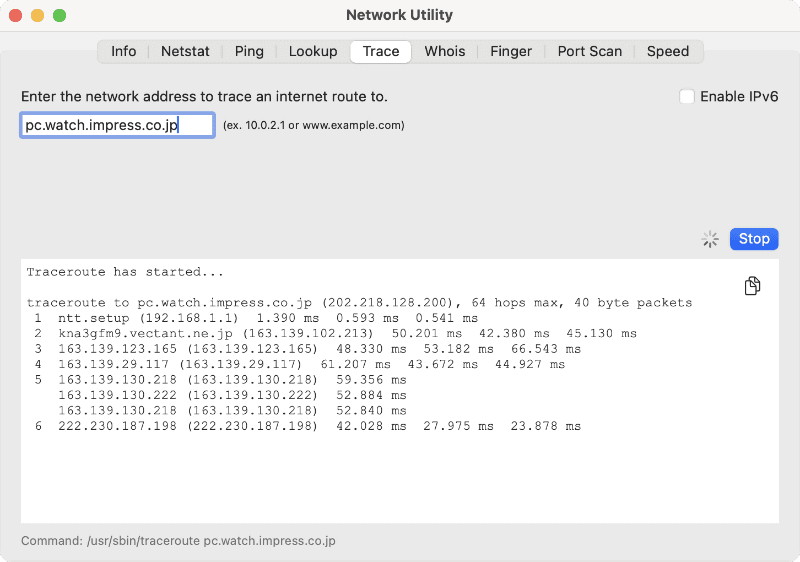The image size is (800, 562).
Task: Switch to the Finger tab
Action: pyautogui.click(x=511, y=52)
